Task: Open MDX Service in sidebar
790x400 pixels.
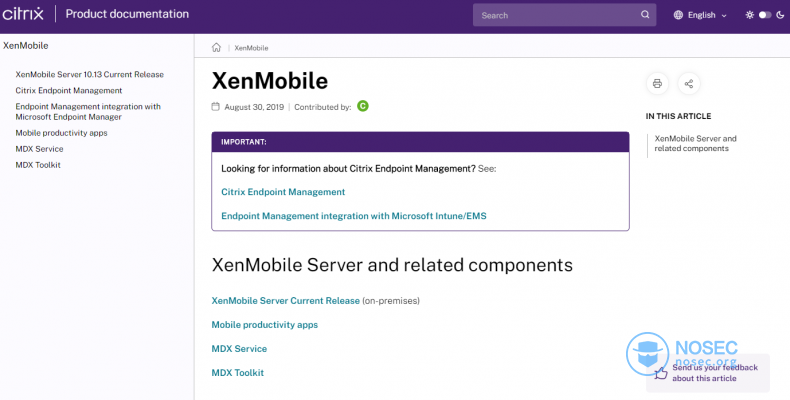Action: [39, 149]
